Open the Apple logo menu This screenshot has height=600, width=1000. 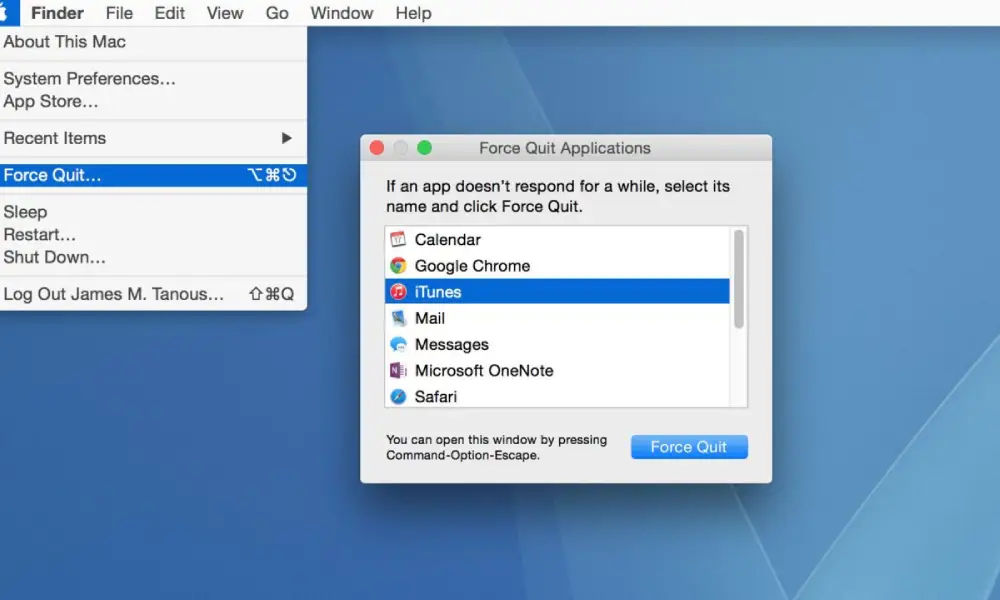6,13
